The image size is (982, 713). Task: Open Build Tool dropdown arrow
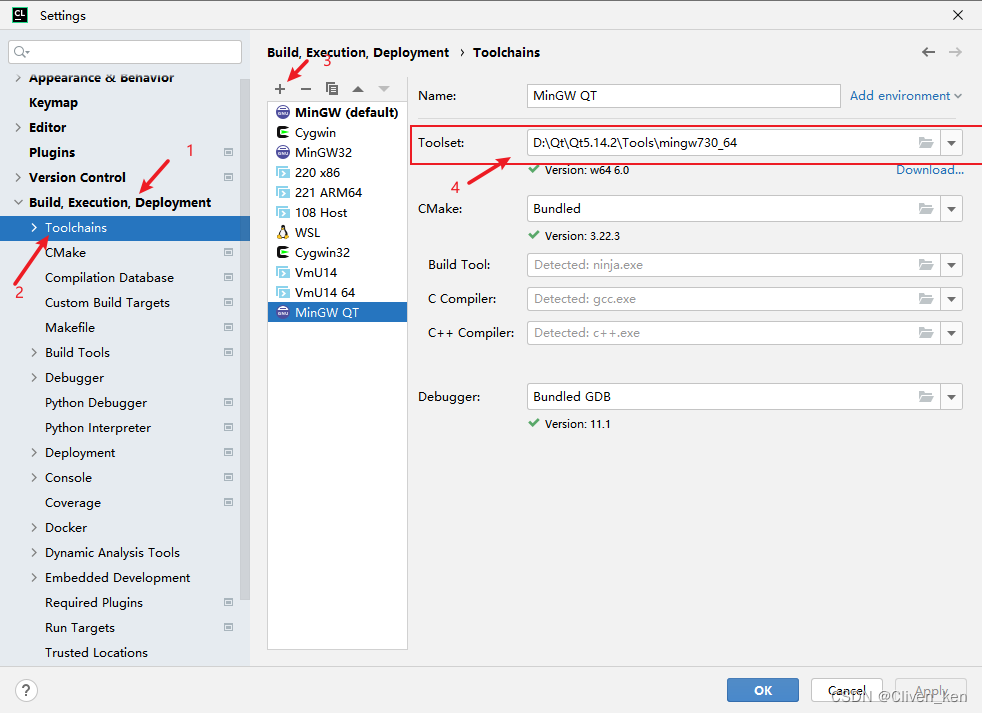pyautogui.click(x=951, y=265)
